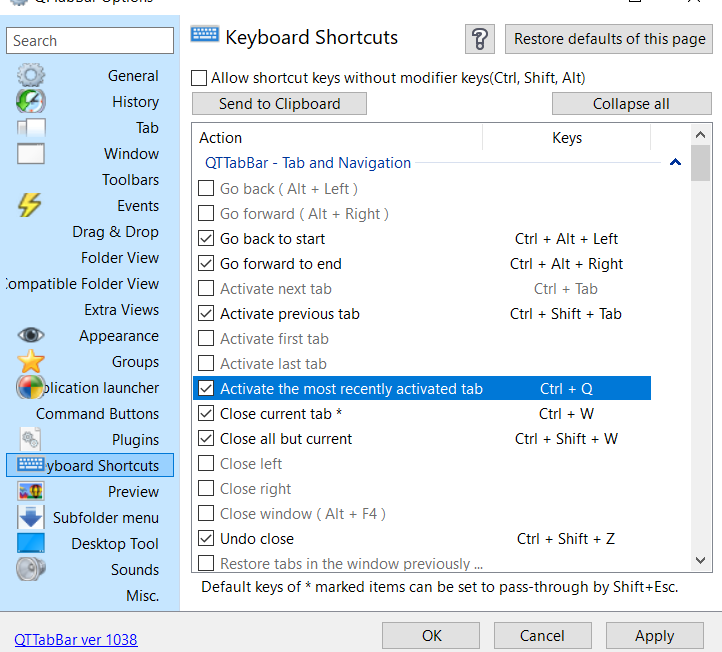This screenshot has width=722, height=652.
Task: Open the Command Buttons options page
Action: [x=97, y=413]
